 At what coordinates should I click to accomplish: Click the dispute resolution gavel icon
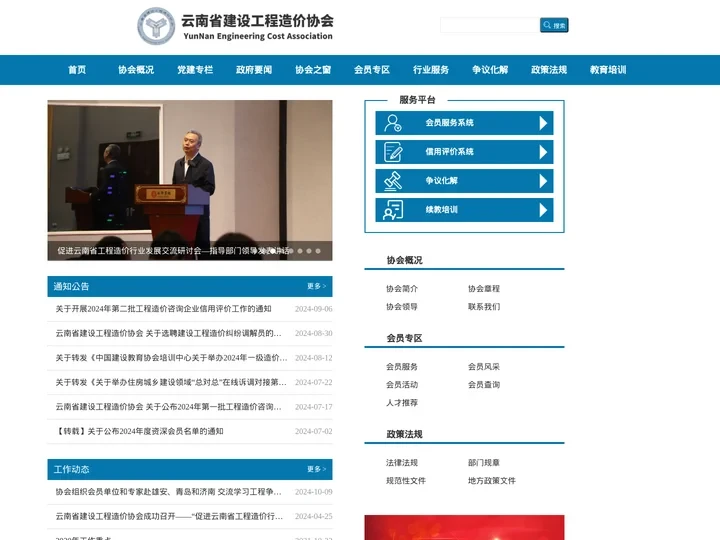point(393,181)
